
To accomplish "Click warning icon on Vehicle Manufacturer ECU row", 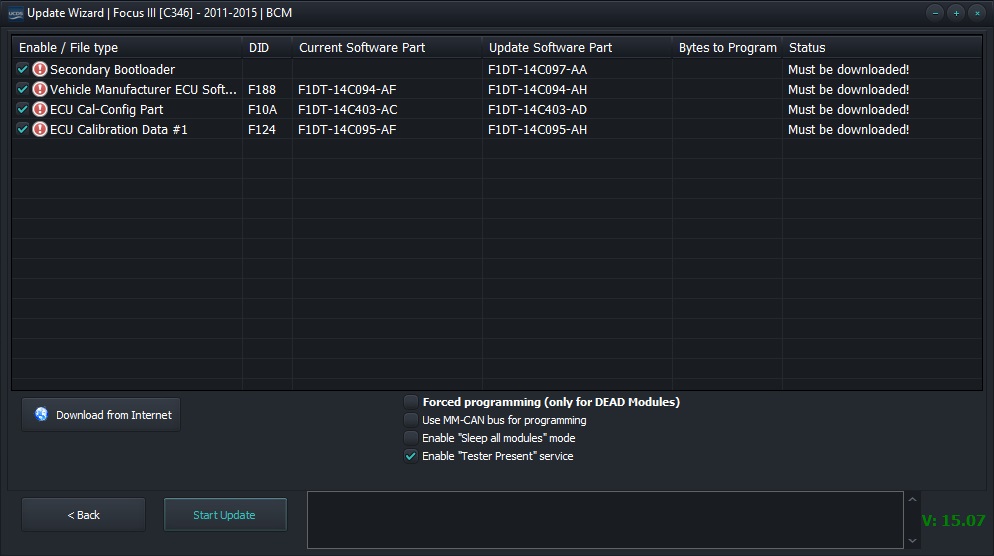I will (40, 89).
